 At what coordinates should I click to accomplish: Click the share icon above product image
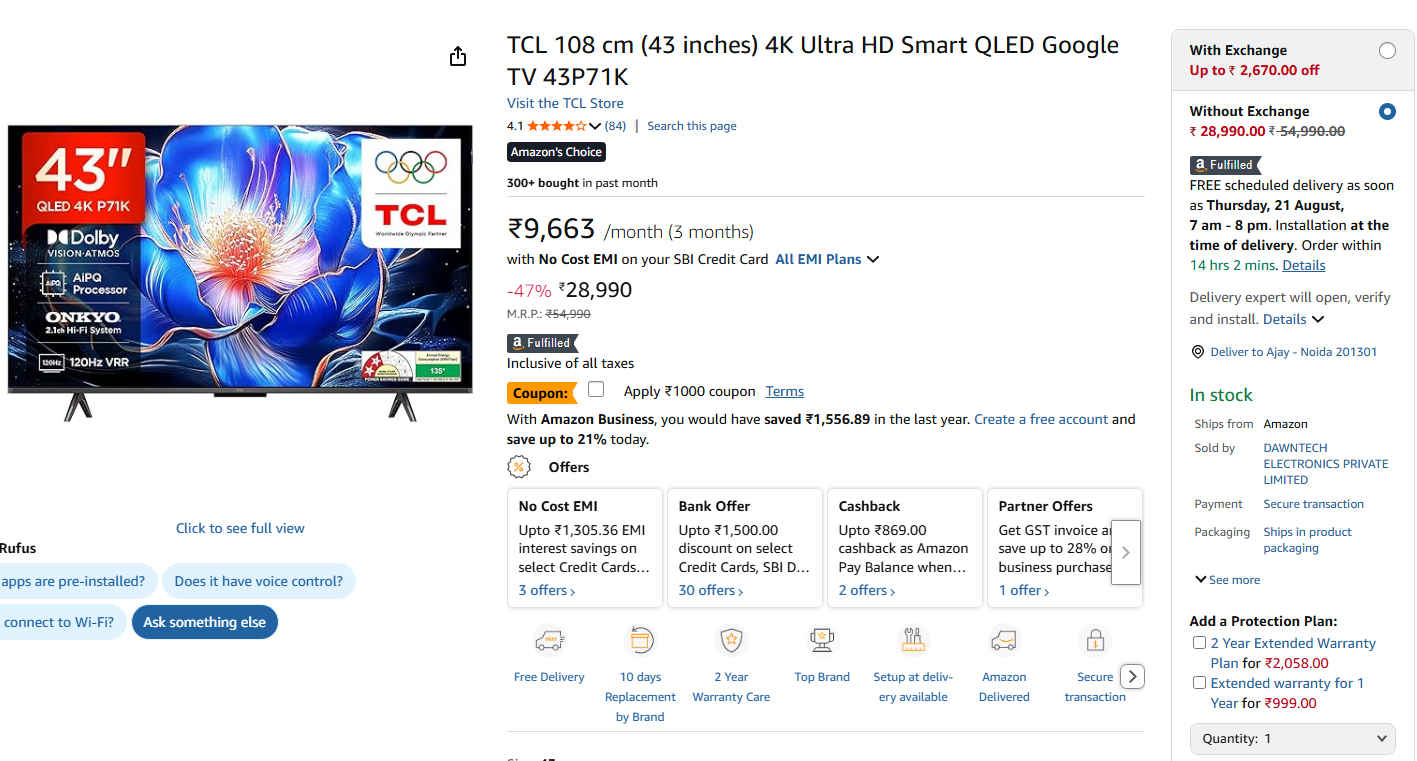point(458,57)
